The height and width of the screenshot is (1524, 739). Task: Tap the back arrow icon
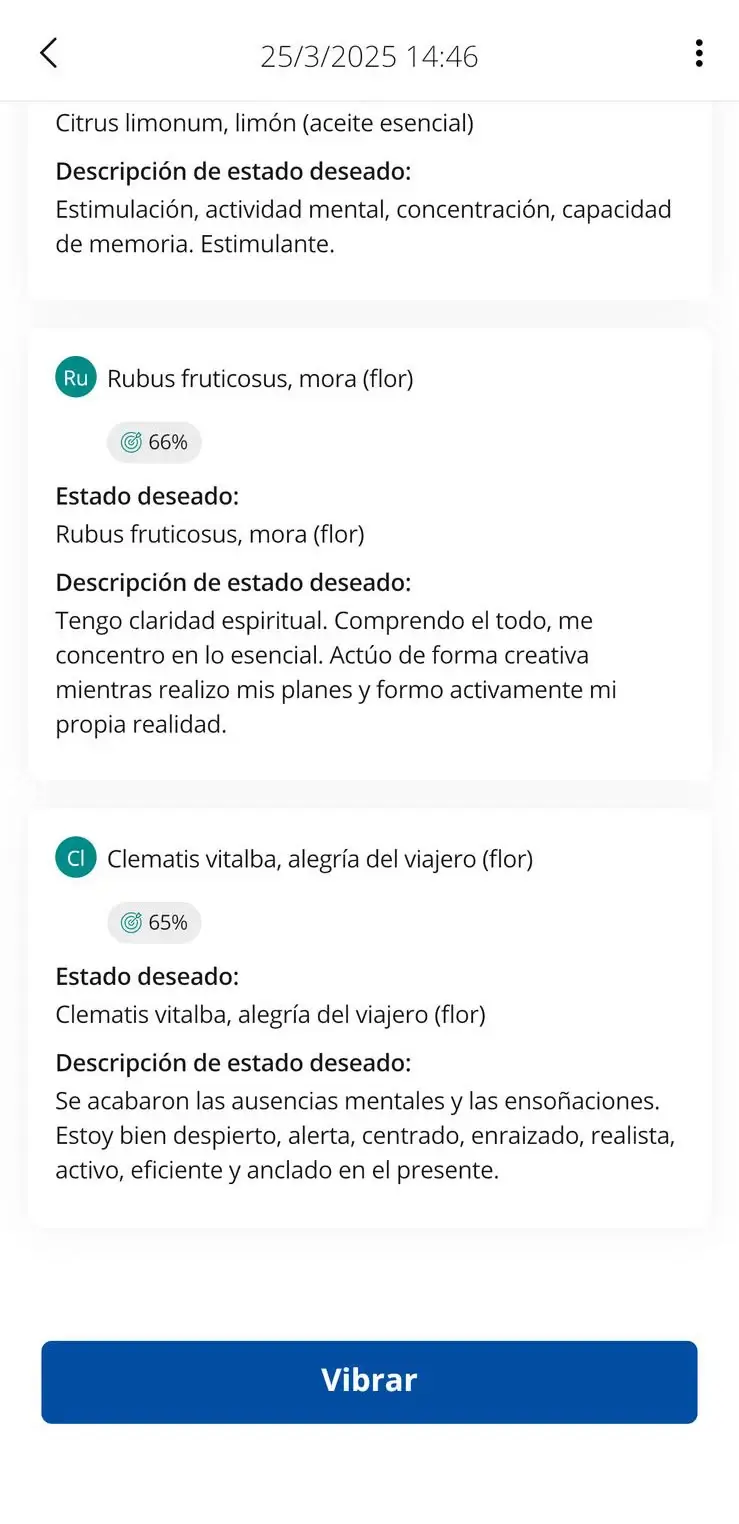coord(48,53)
